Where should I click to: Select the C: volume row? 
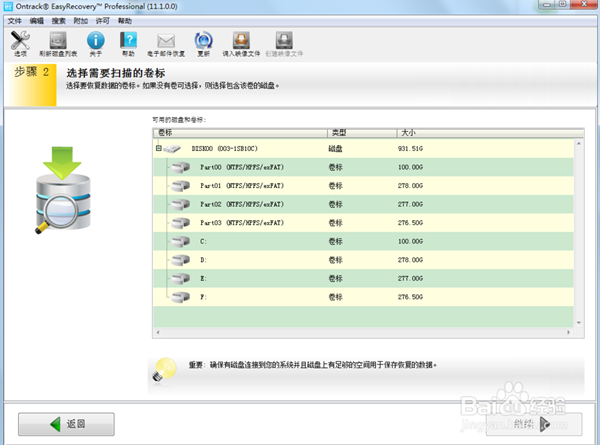[363, 241]
